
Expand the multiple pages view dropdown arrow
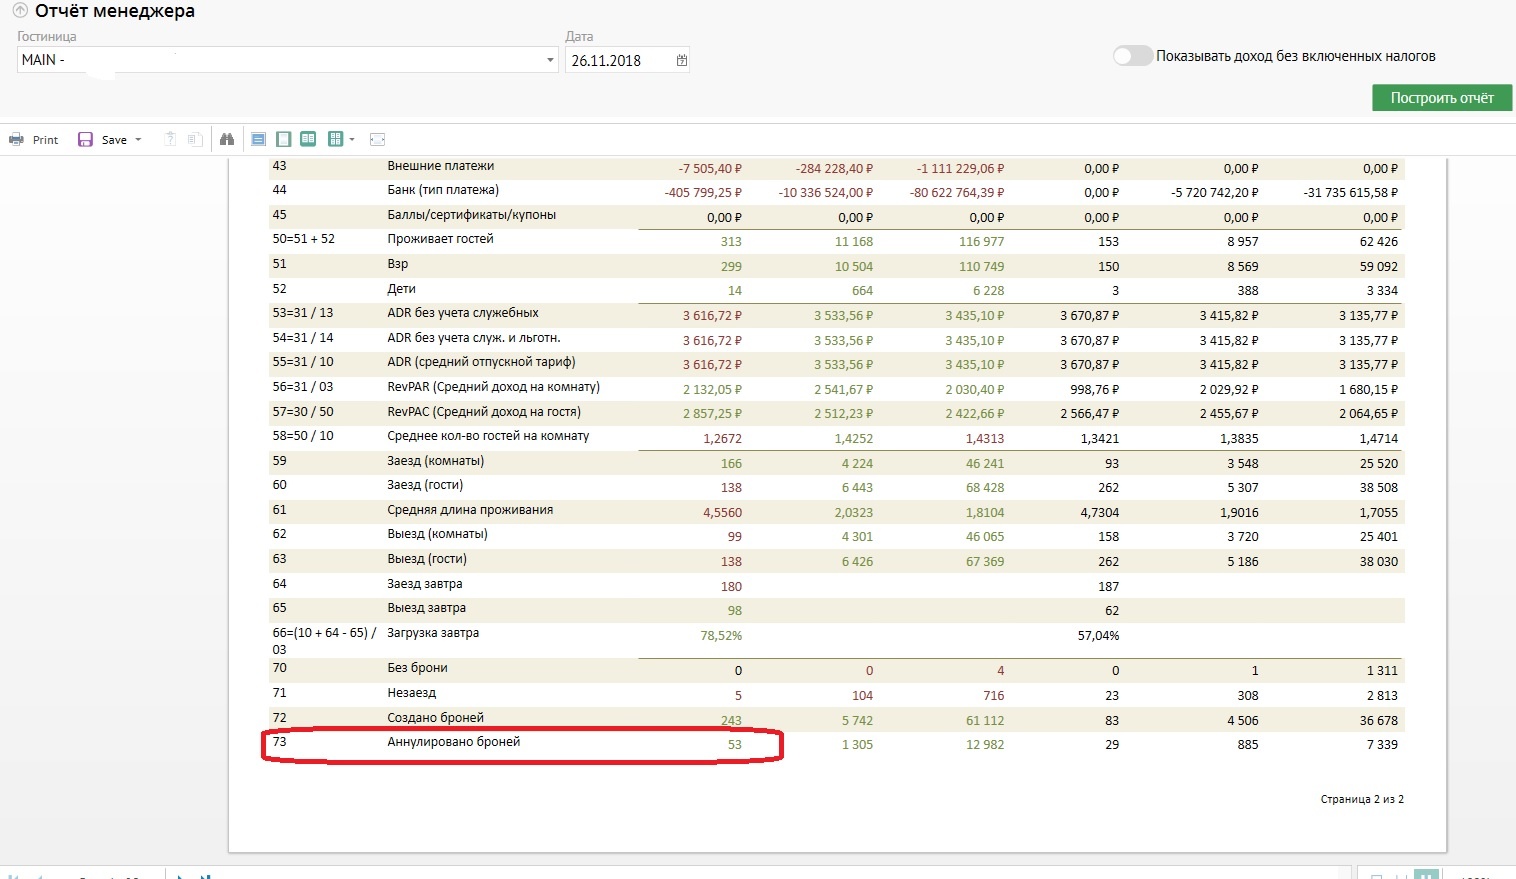[x=352, y=140]
